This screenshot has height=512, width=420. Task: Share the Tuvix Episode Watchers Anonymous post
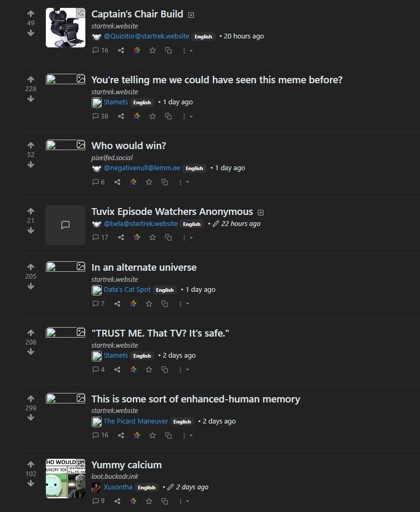(121, 237)
